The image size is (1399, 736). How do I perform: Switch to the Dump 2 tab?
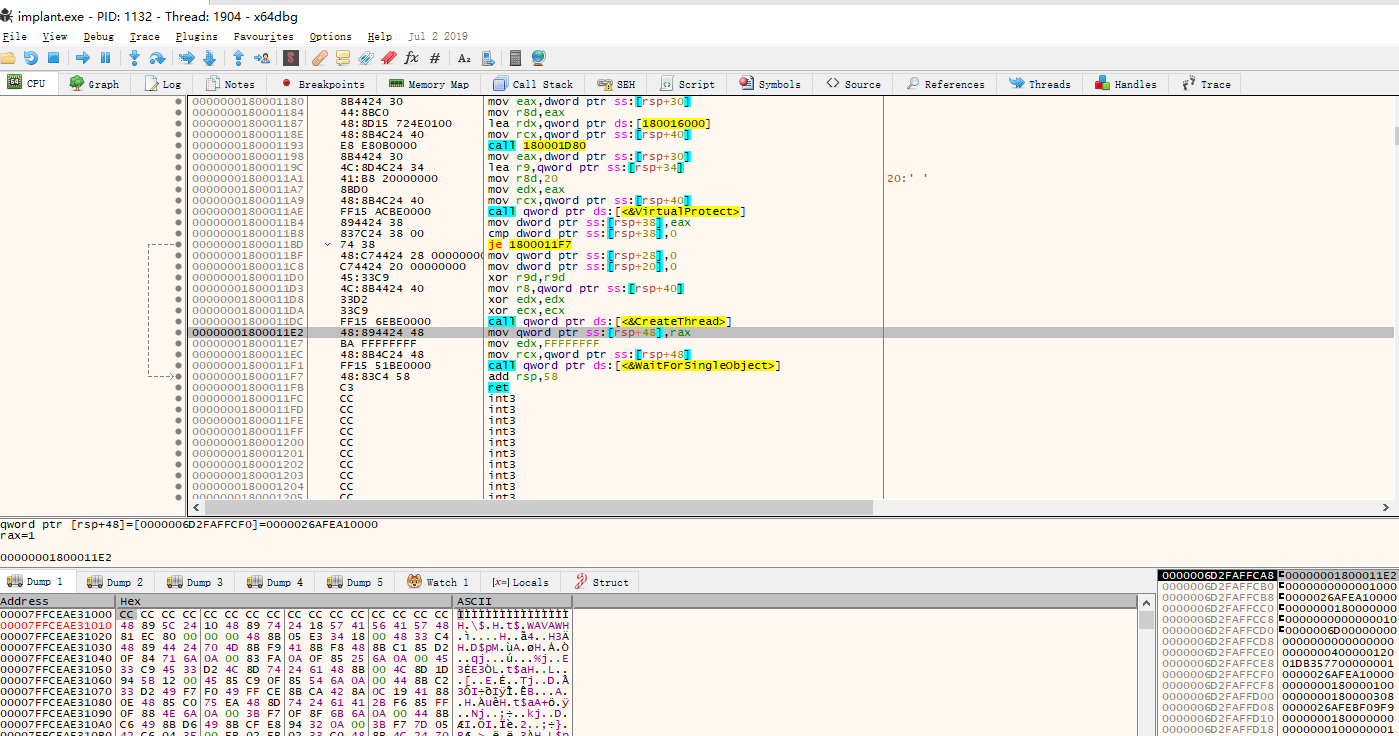pos(115,582)
